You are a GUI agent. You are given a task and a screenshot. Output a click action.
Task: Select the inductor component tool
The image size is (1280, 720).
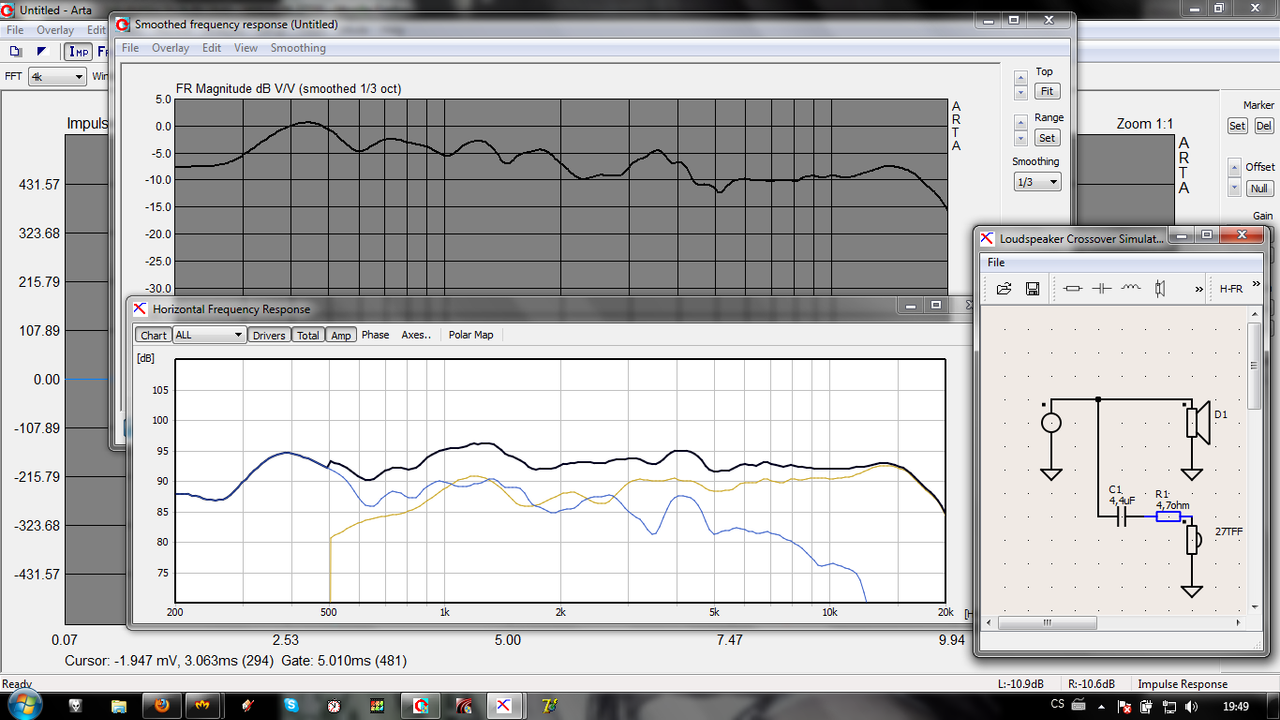(1131, 288)
